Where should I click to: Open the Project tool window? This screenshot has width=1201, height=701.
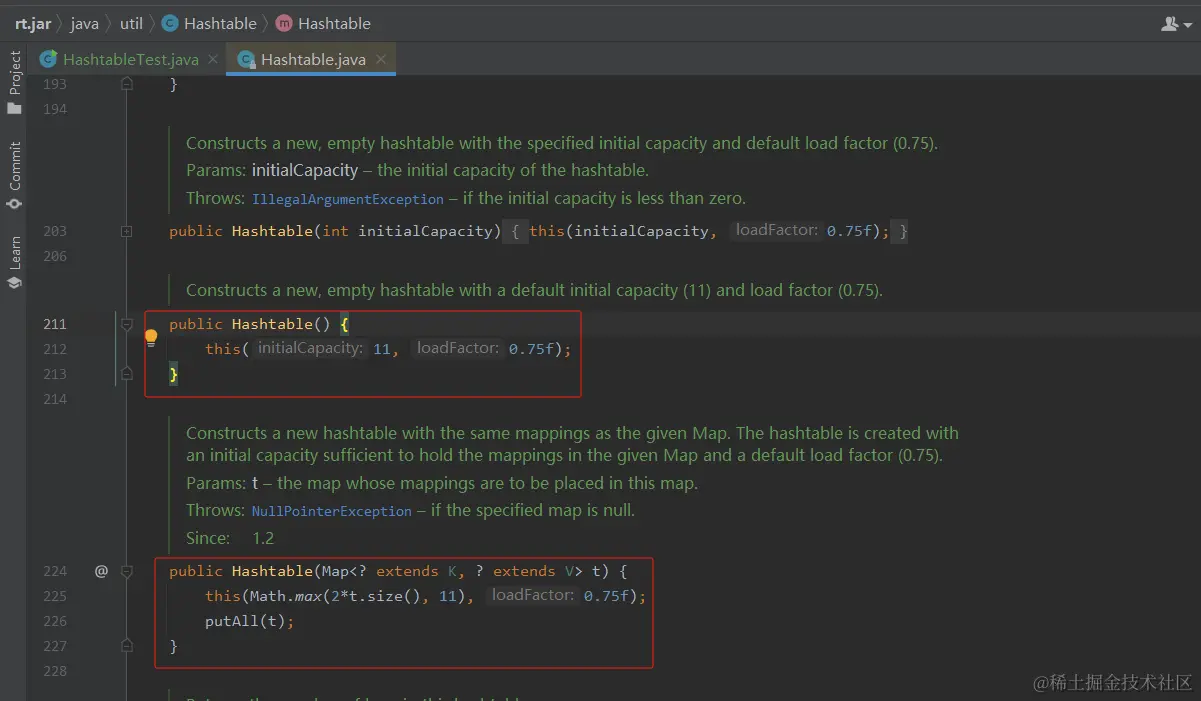coord(14,82)
